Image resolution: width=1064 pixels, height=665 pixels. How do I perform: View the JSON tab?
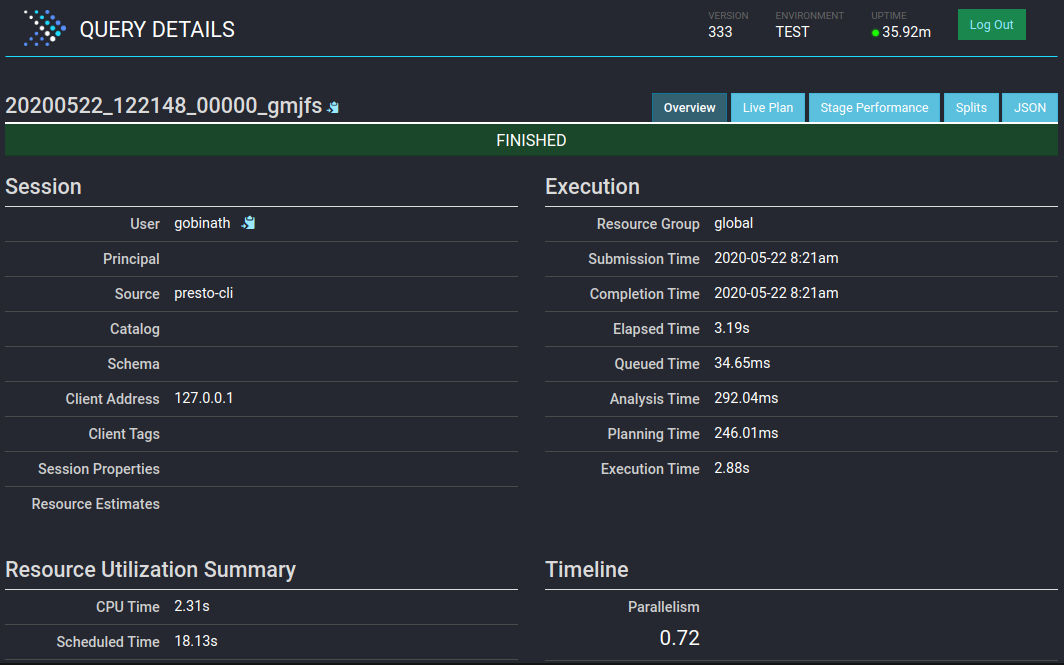click(1029, 108)
